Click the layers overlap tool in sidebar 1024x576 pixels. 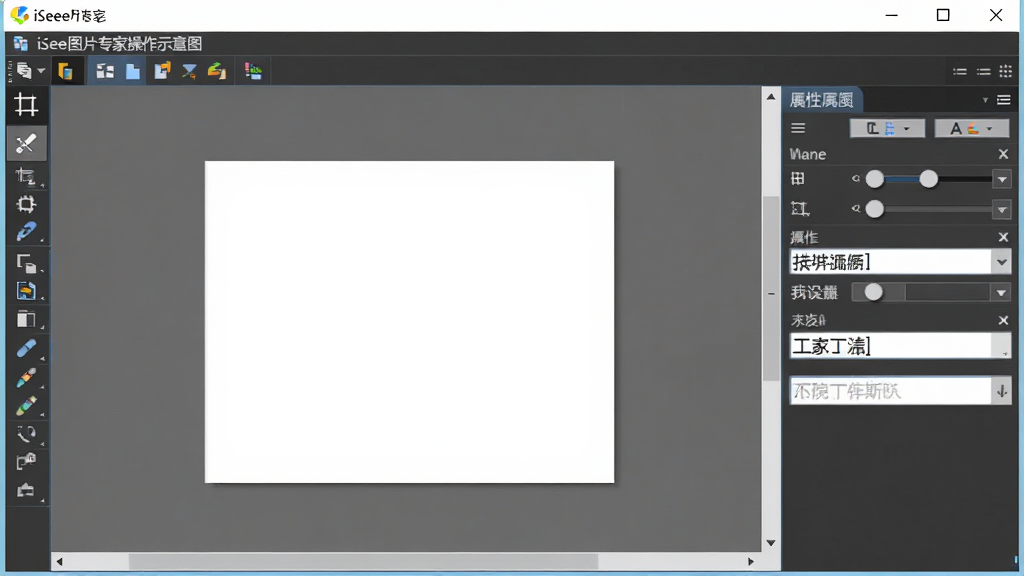tap(26, 263)
